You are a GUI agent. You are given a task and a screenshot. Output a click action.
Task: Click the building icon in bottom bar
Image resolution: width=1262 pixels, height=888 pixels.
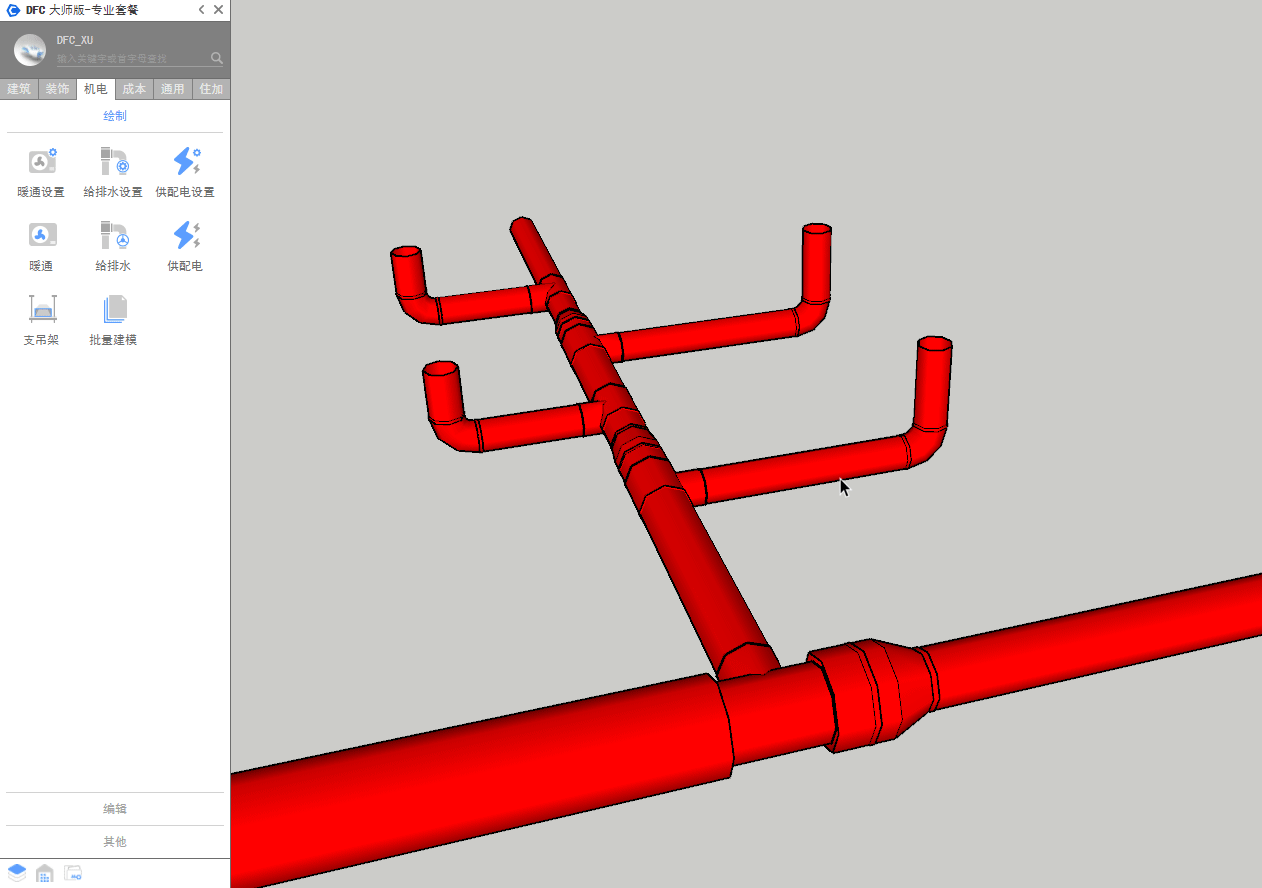click(45, 873)
